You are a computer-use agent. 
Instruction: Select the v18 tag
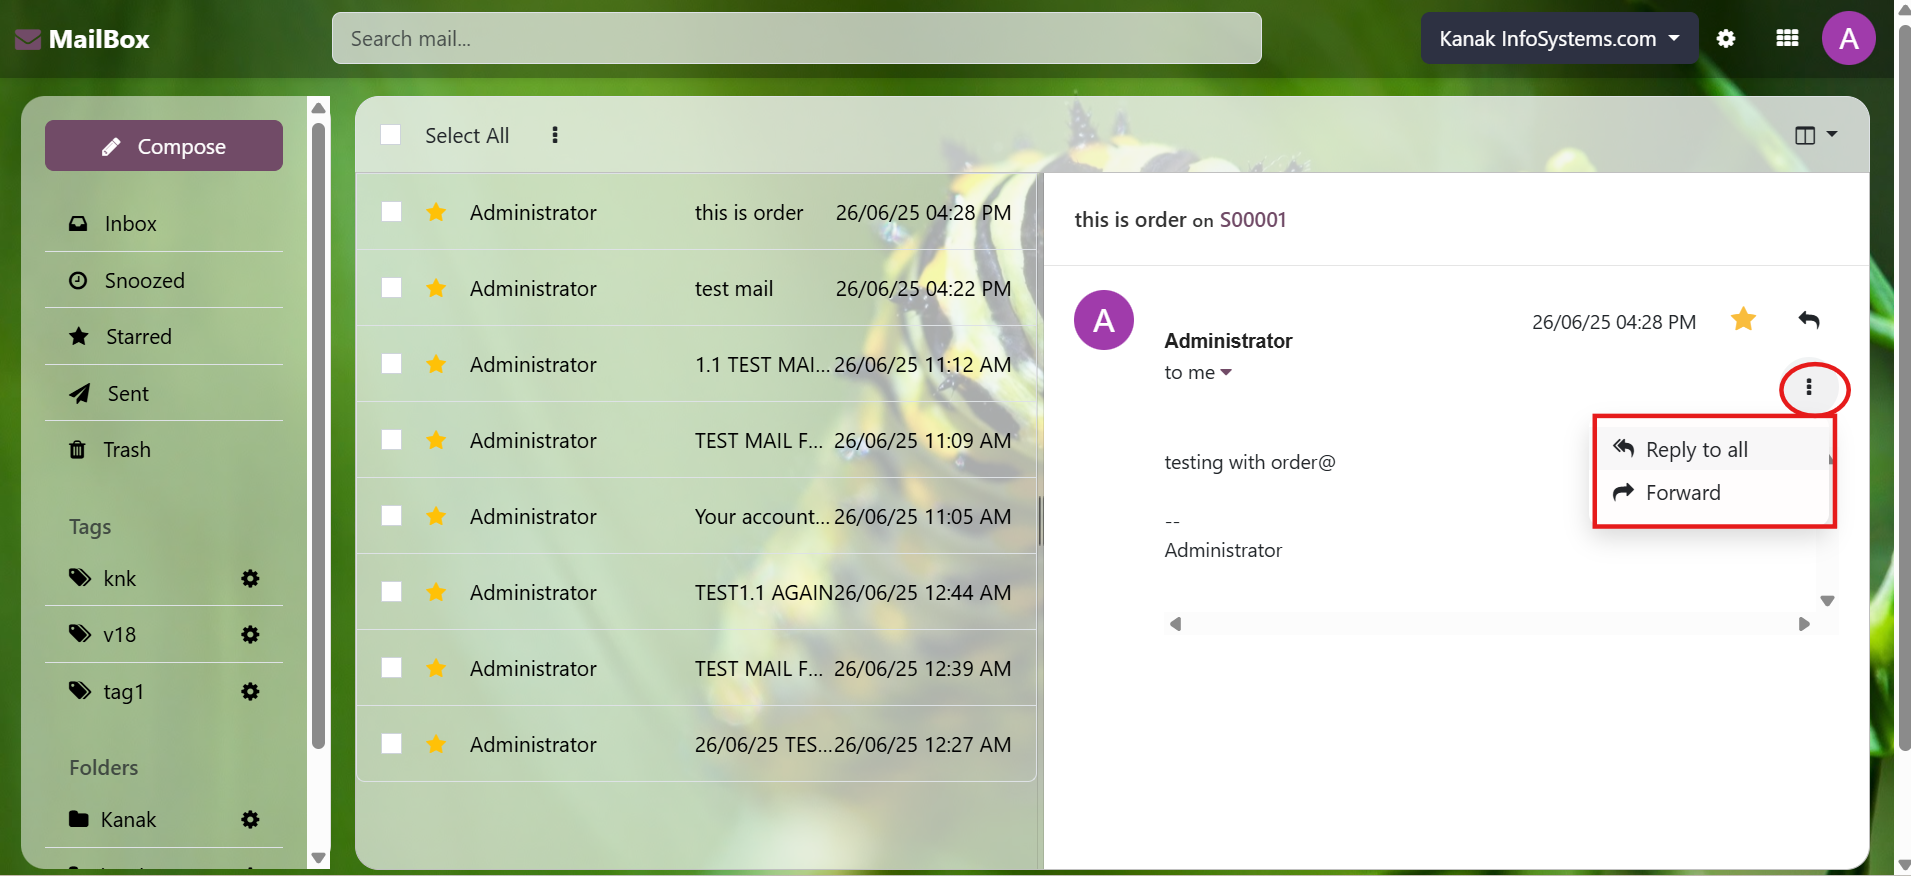(120, 635)
